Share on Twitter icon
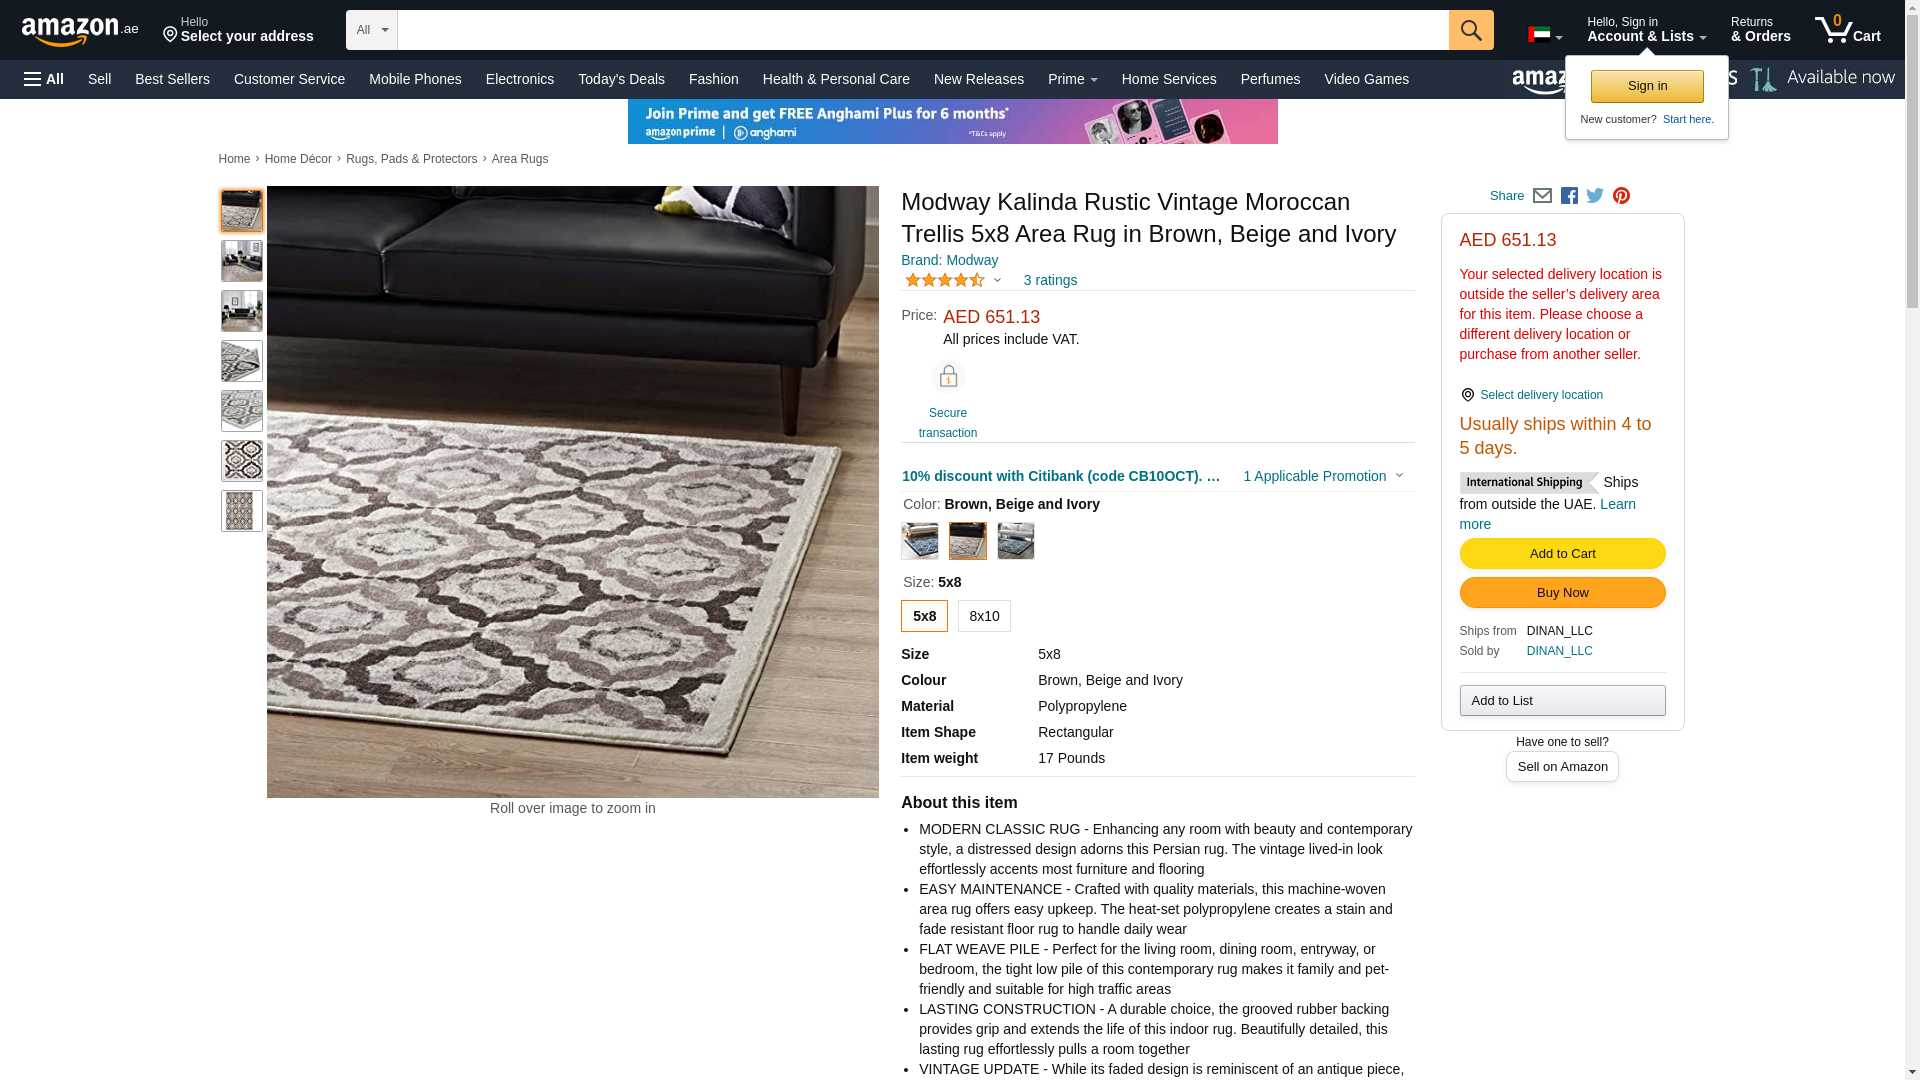This screenshot has height=1080, width=1920. click(1595, 196)
